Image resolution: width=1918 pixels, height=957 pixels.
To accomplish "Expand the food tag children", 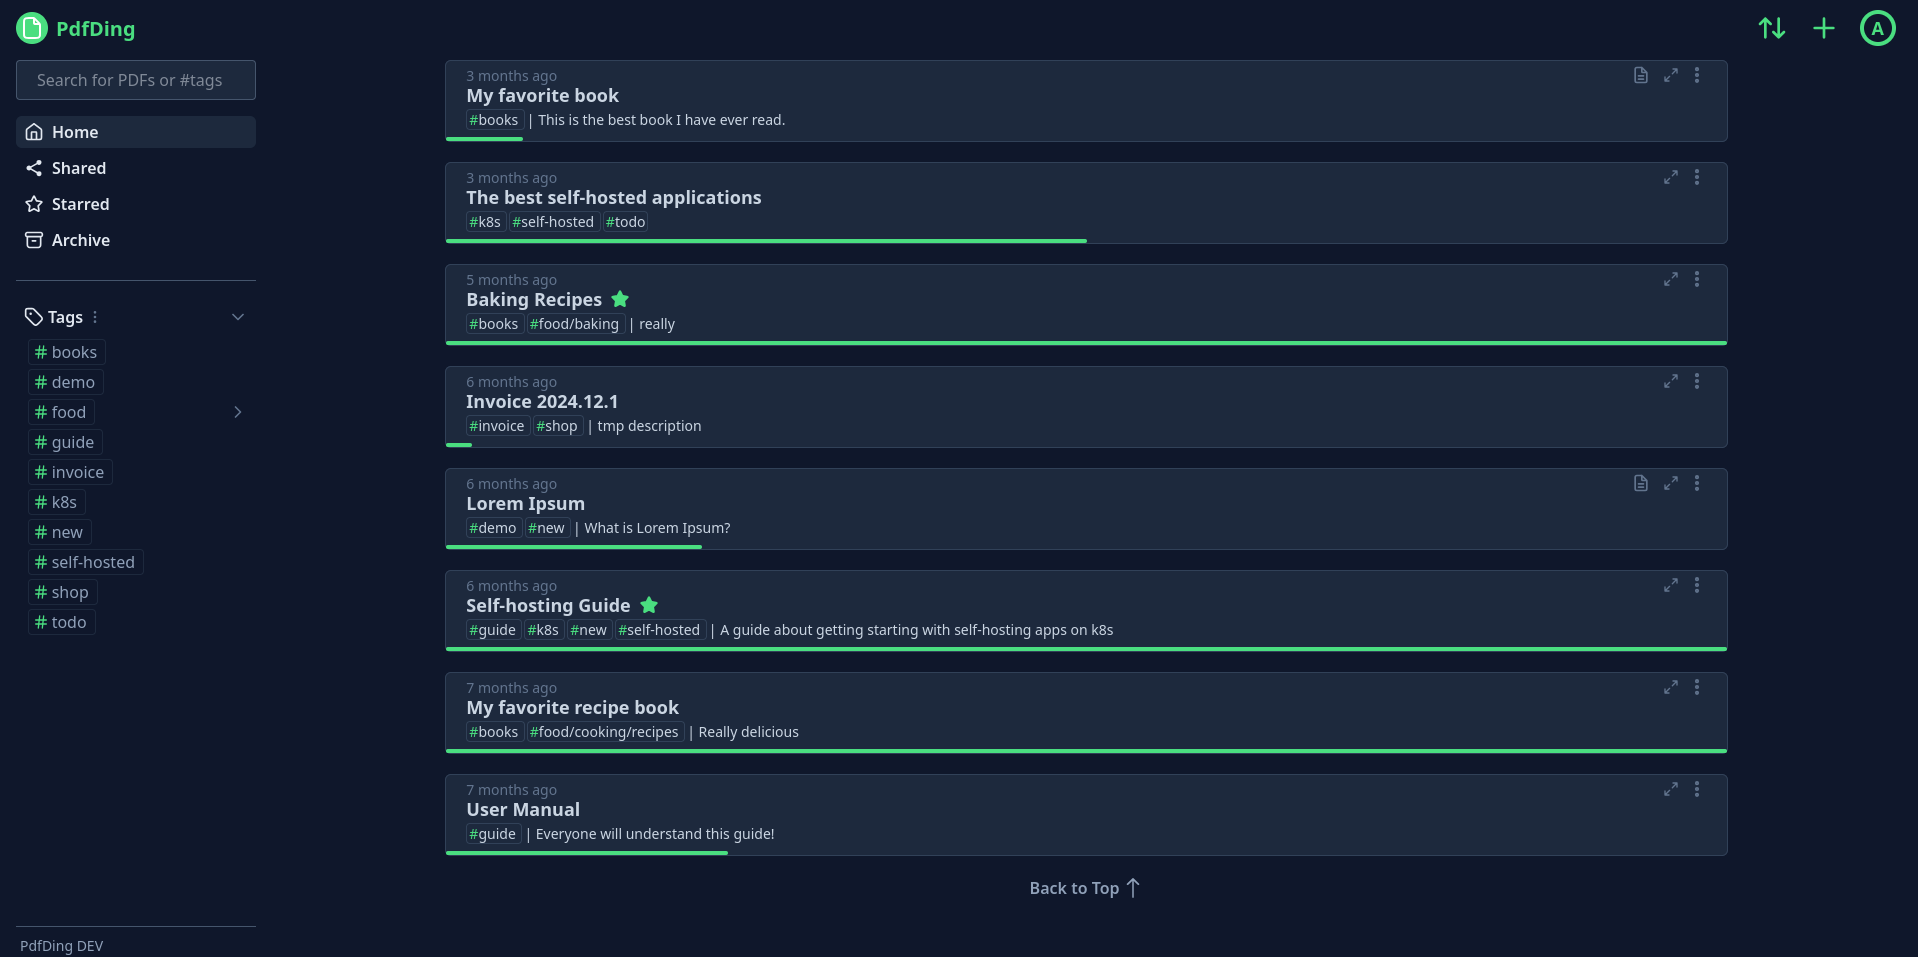I will coord(237,412).
